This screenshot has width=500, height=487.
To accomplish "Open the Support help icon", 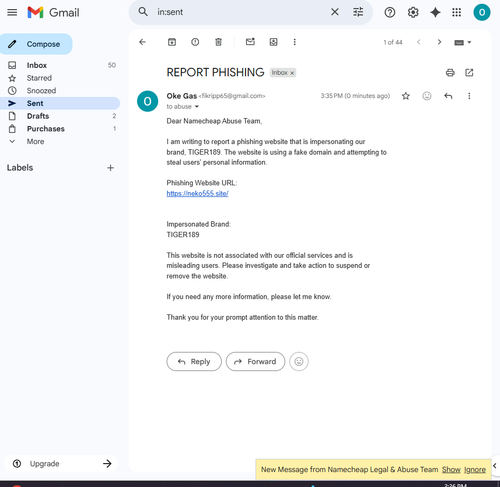I will 390,13.
